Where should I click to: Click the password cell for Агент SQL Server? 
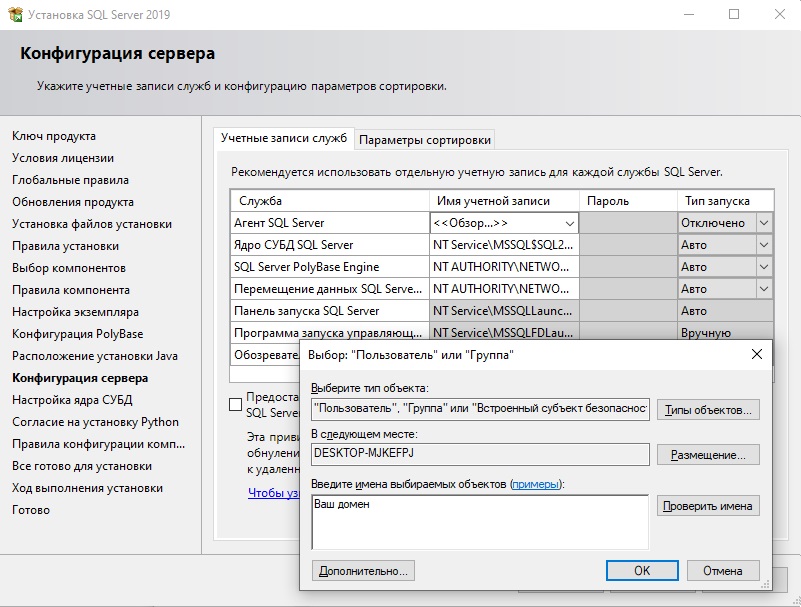[x=628, y=223]
